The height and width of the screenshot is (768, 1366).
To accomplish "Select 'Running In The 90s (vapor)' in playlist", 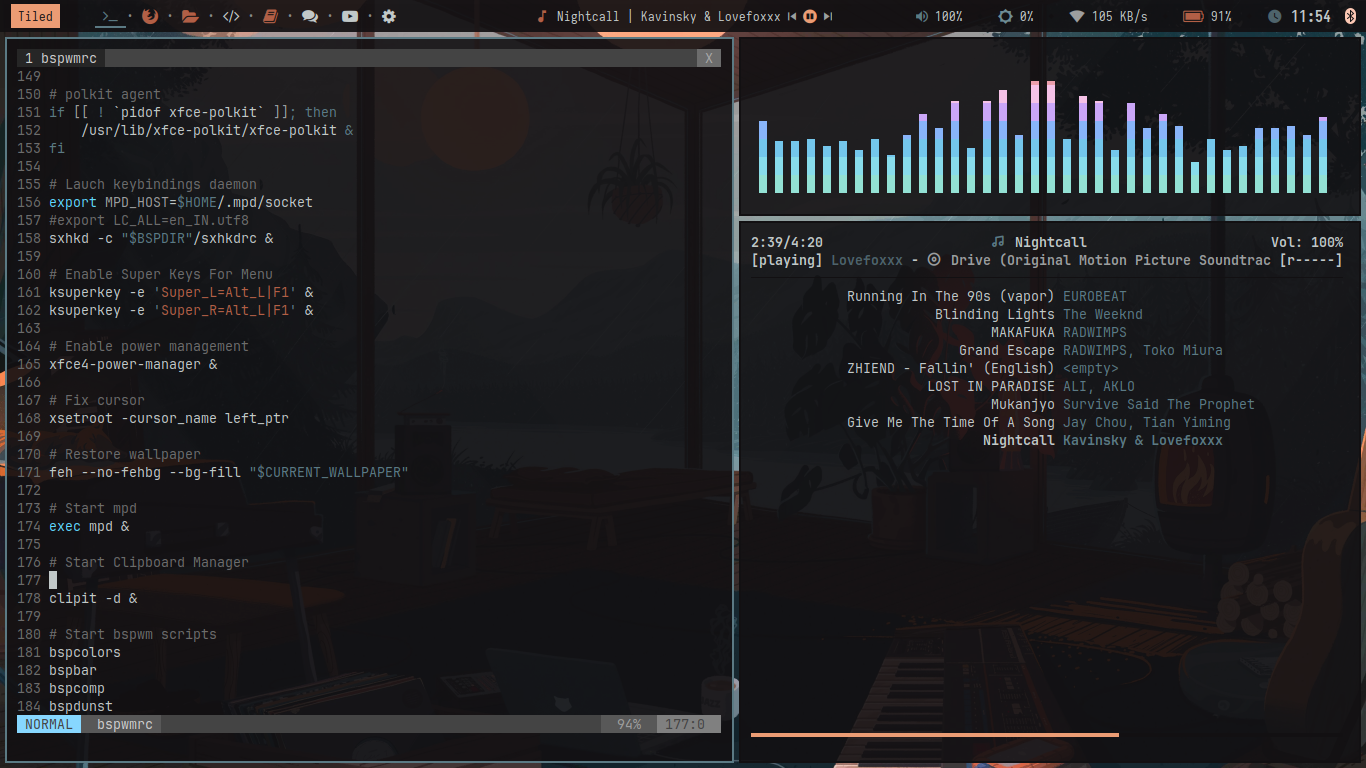I will [950, 296].
